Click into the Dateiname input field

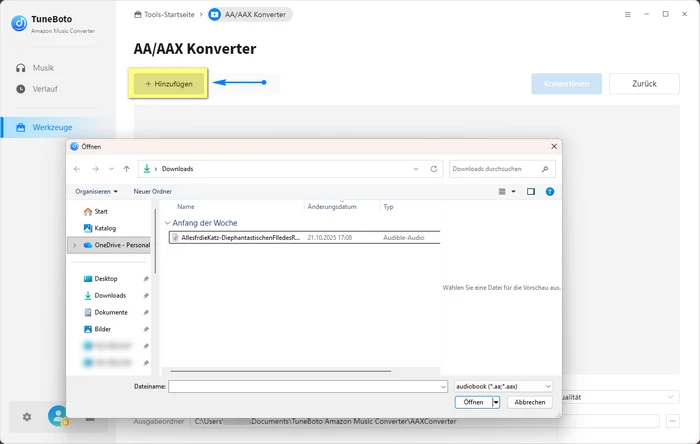(307, 386)
